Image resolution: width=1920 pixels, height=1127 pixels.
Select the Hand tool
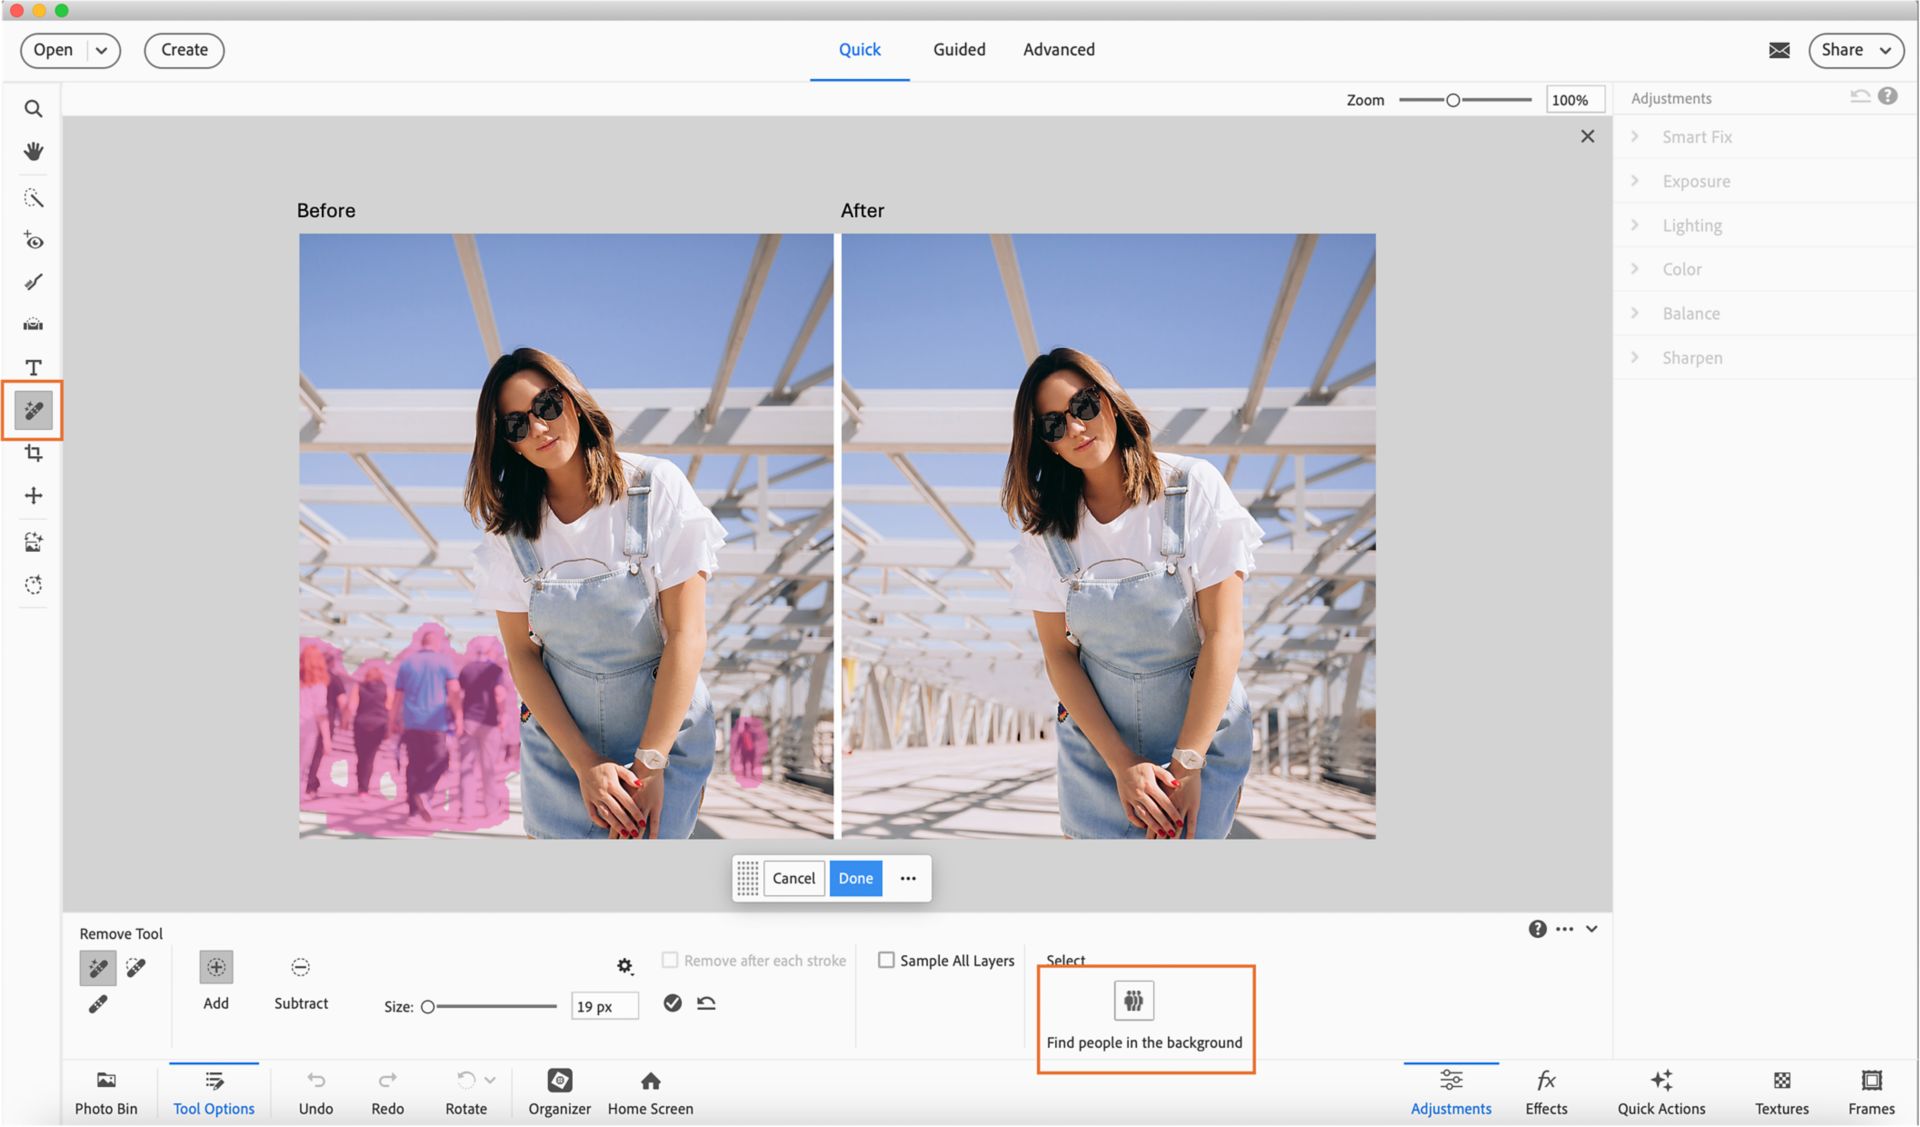click(x=33, y=152)
